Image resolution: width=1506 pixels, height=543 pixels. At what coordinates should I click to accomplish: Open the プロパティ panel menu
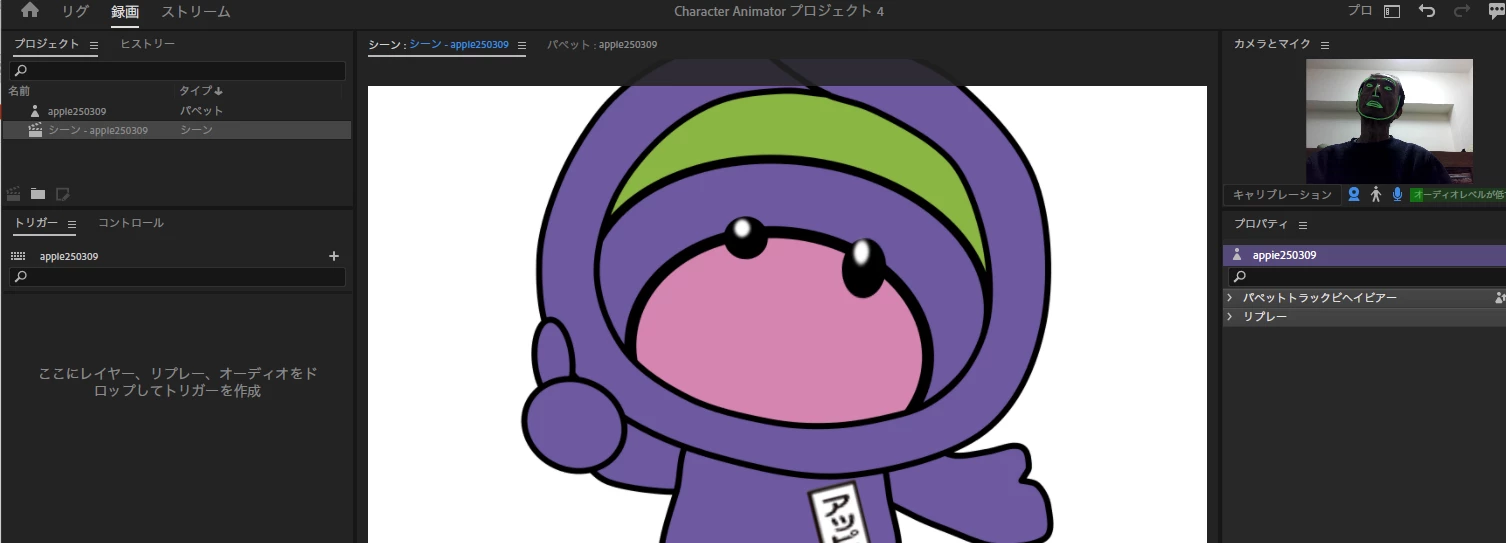coord(1302,225)
